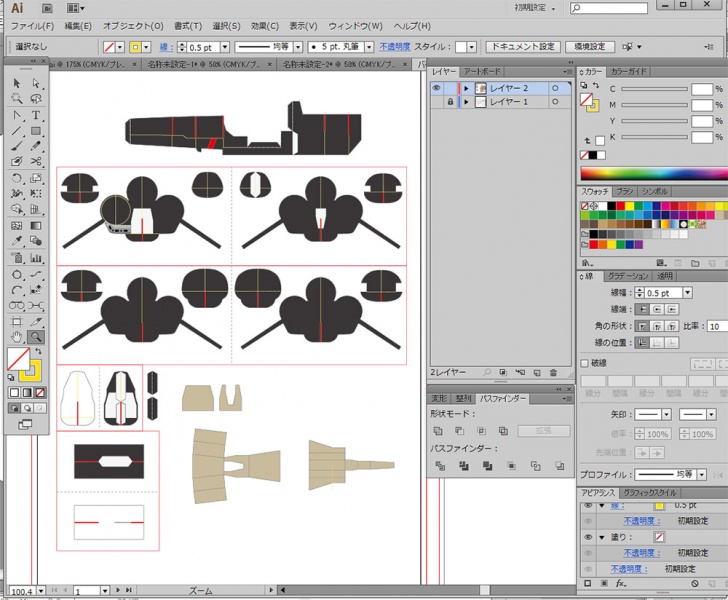This screenshot has height=600, width=728.
Task: Select the Paintbrush tool
Action: click(x=17, y=146)
